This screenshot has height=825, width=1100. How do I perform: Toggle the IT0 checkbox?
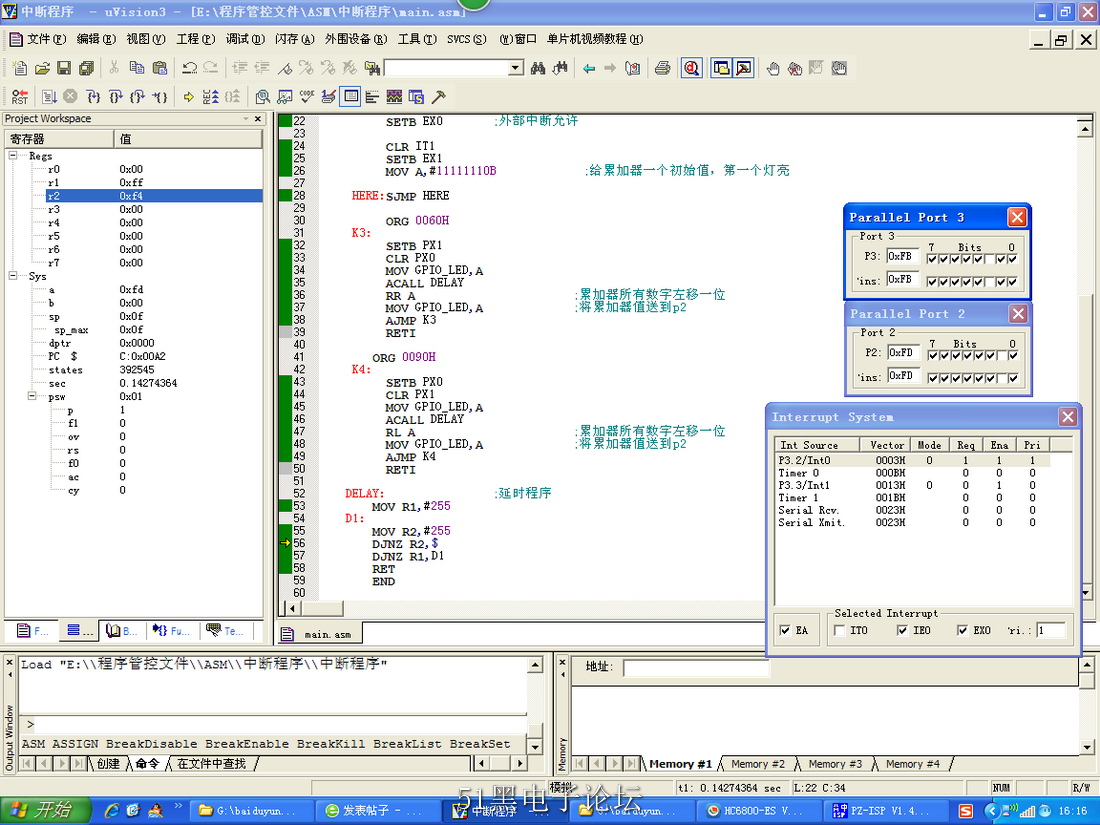pyautogui.click(x=839, y=631)
